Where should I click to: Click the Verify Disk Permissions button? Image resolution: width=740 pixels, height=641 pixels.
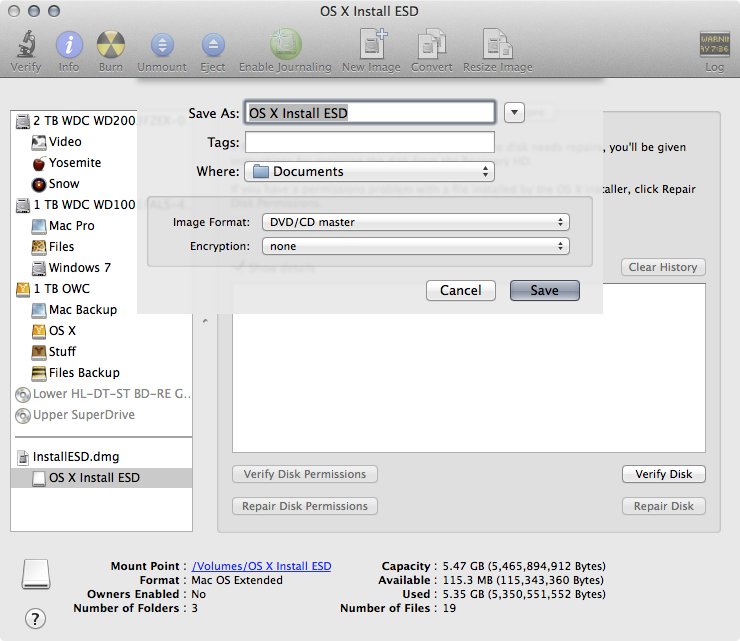click(305, 474)
